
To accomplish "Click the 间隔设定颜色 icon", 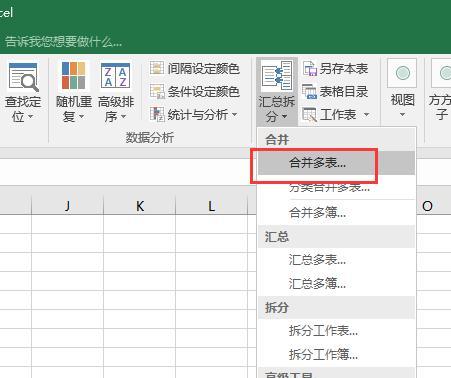I will coord(157,68).
